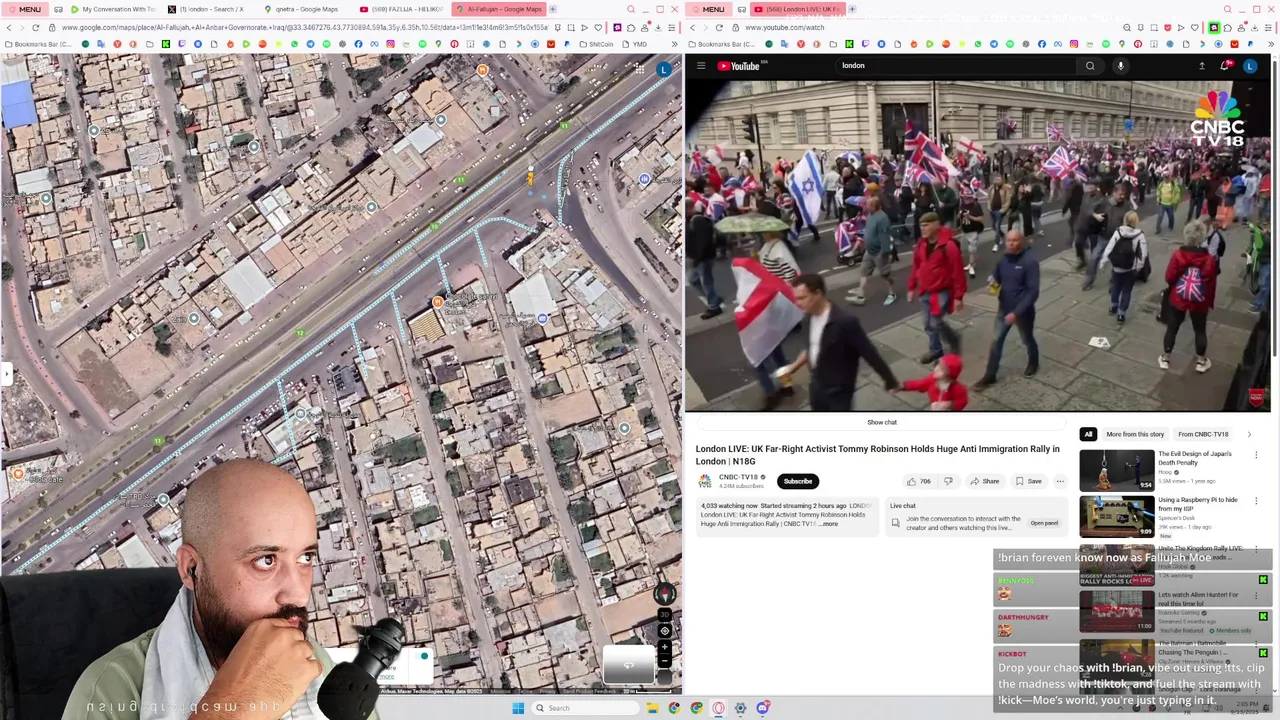1280x720 pixels.
Task: Save the video to a playlist
Action: coord(1028,481)
